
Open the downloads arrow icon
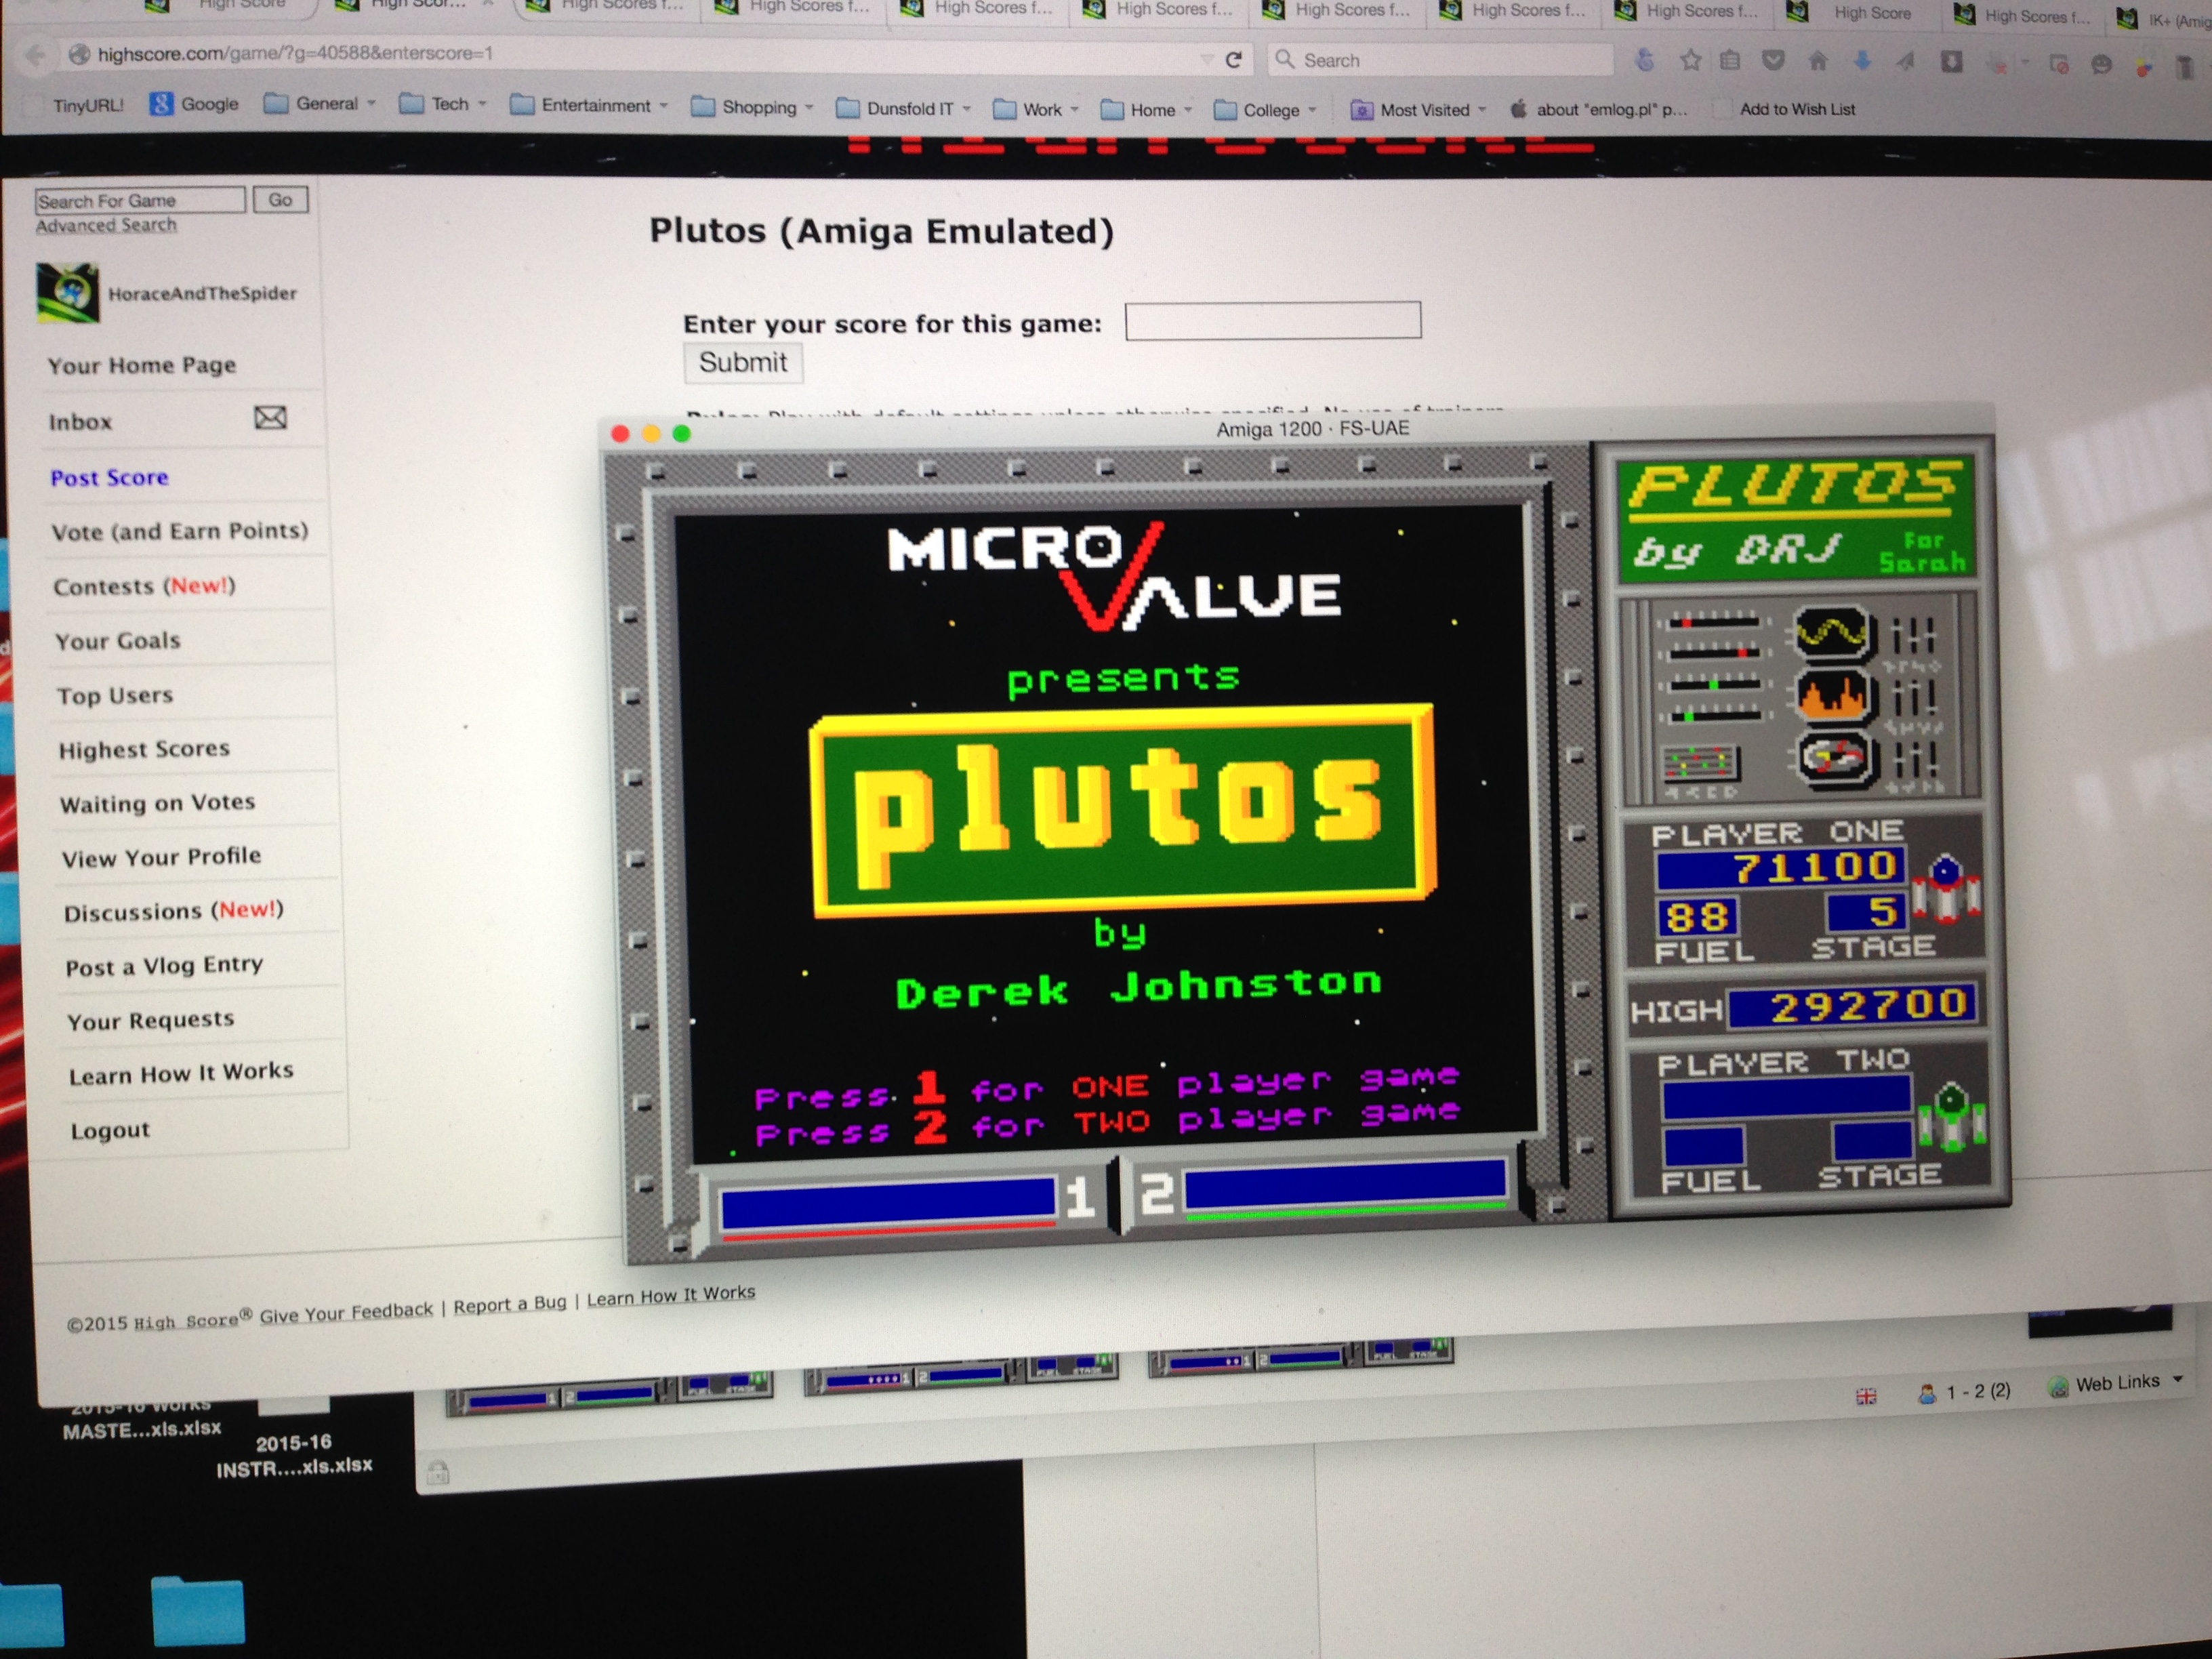click(1862, 62)
